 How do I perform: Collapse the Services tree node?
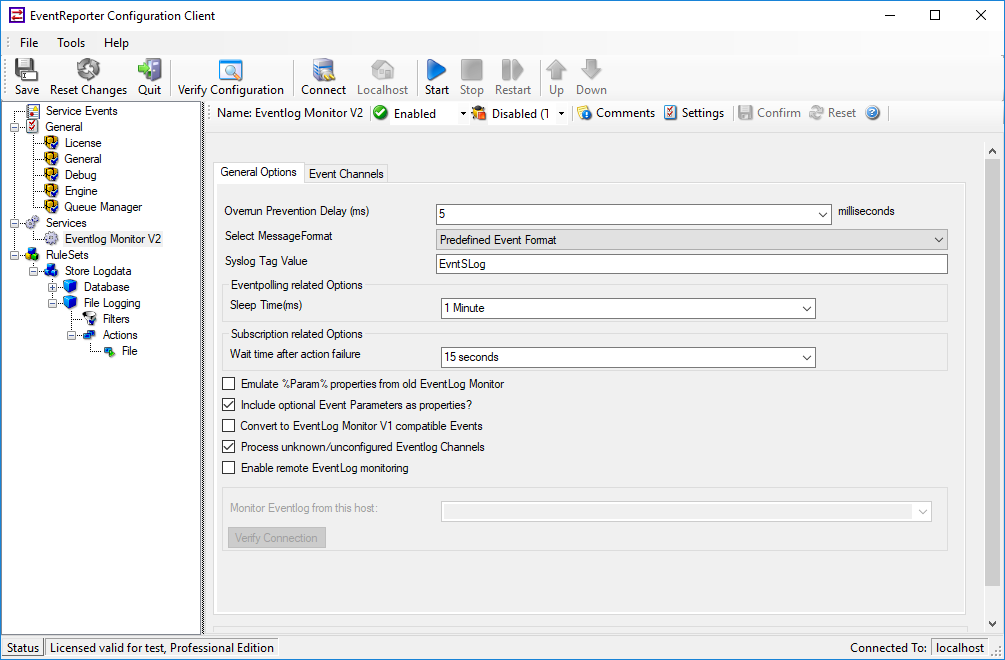point(14,223)
